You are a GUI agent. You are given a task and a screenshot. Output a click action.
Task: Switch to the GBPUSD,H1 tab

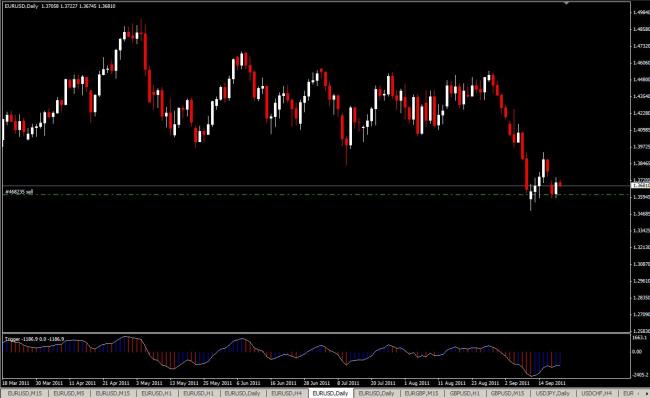click(x=464, y=393)
